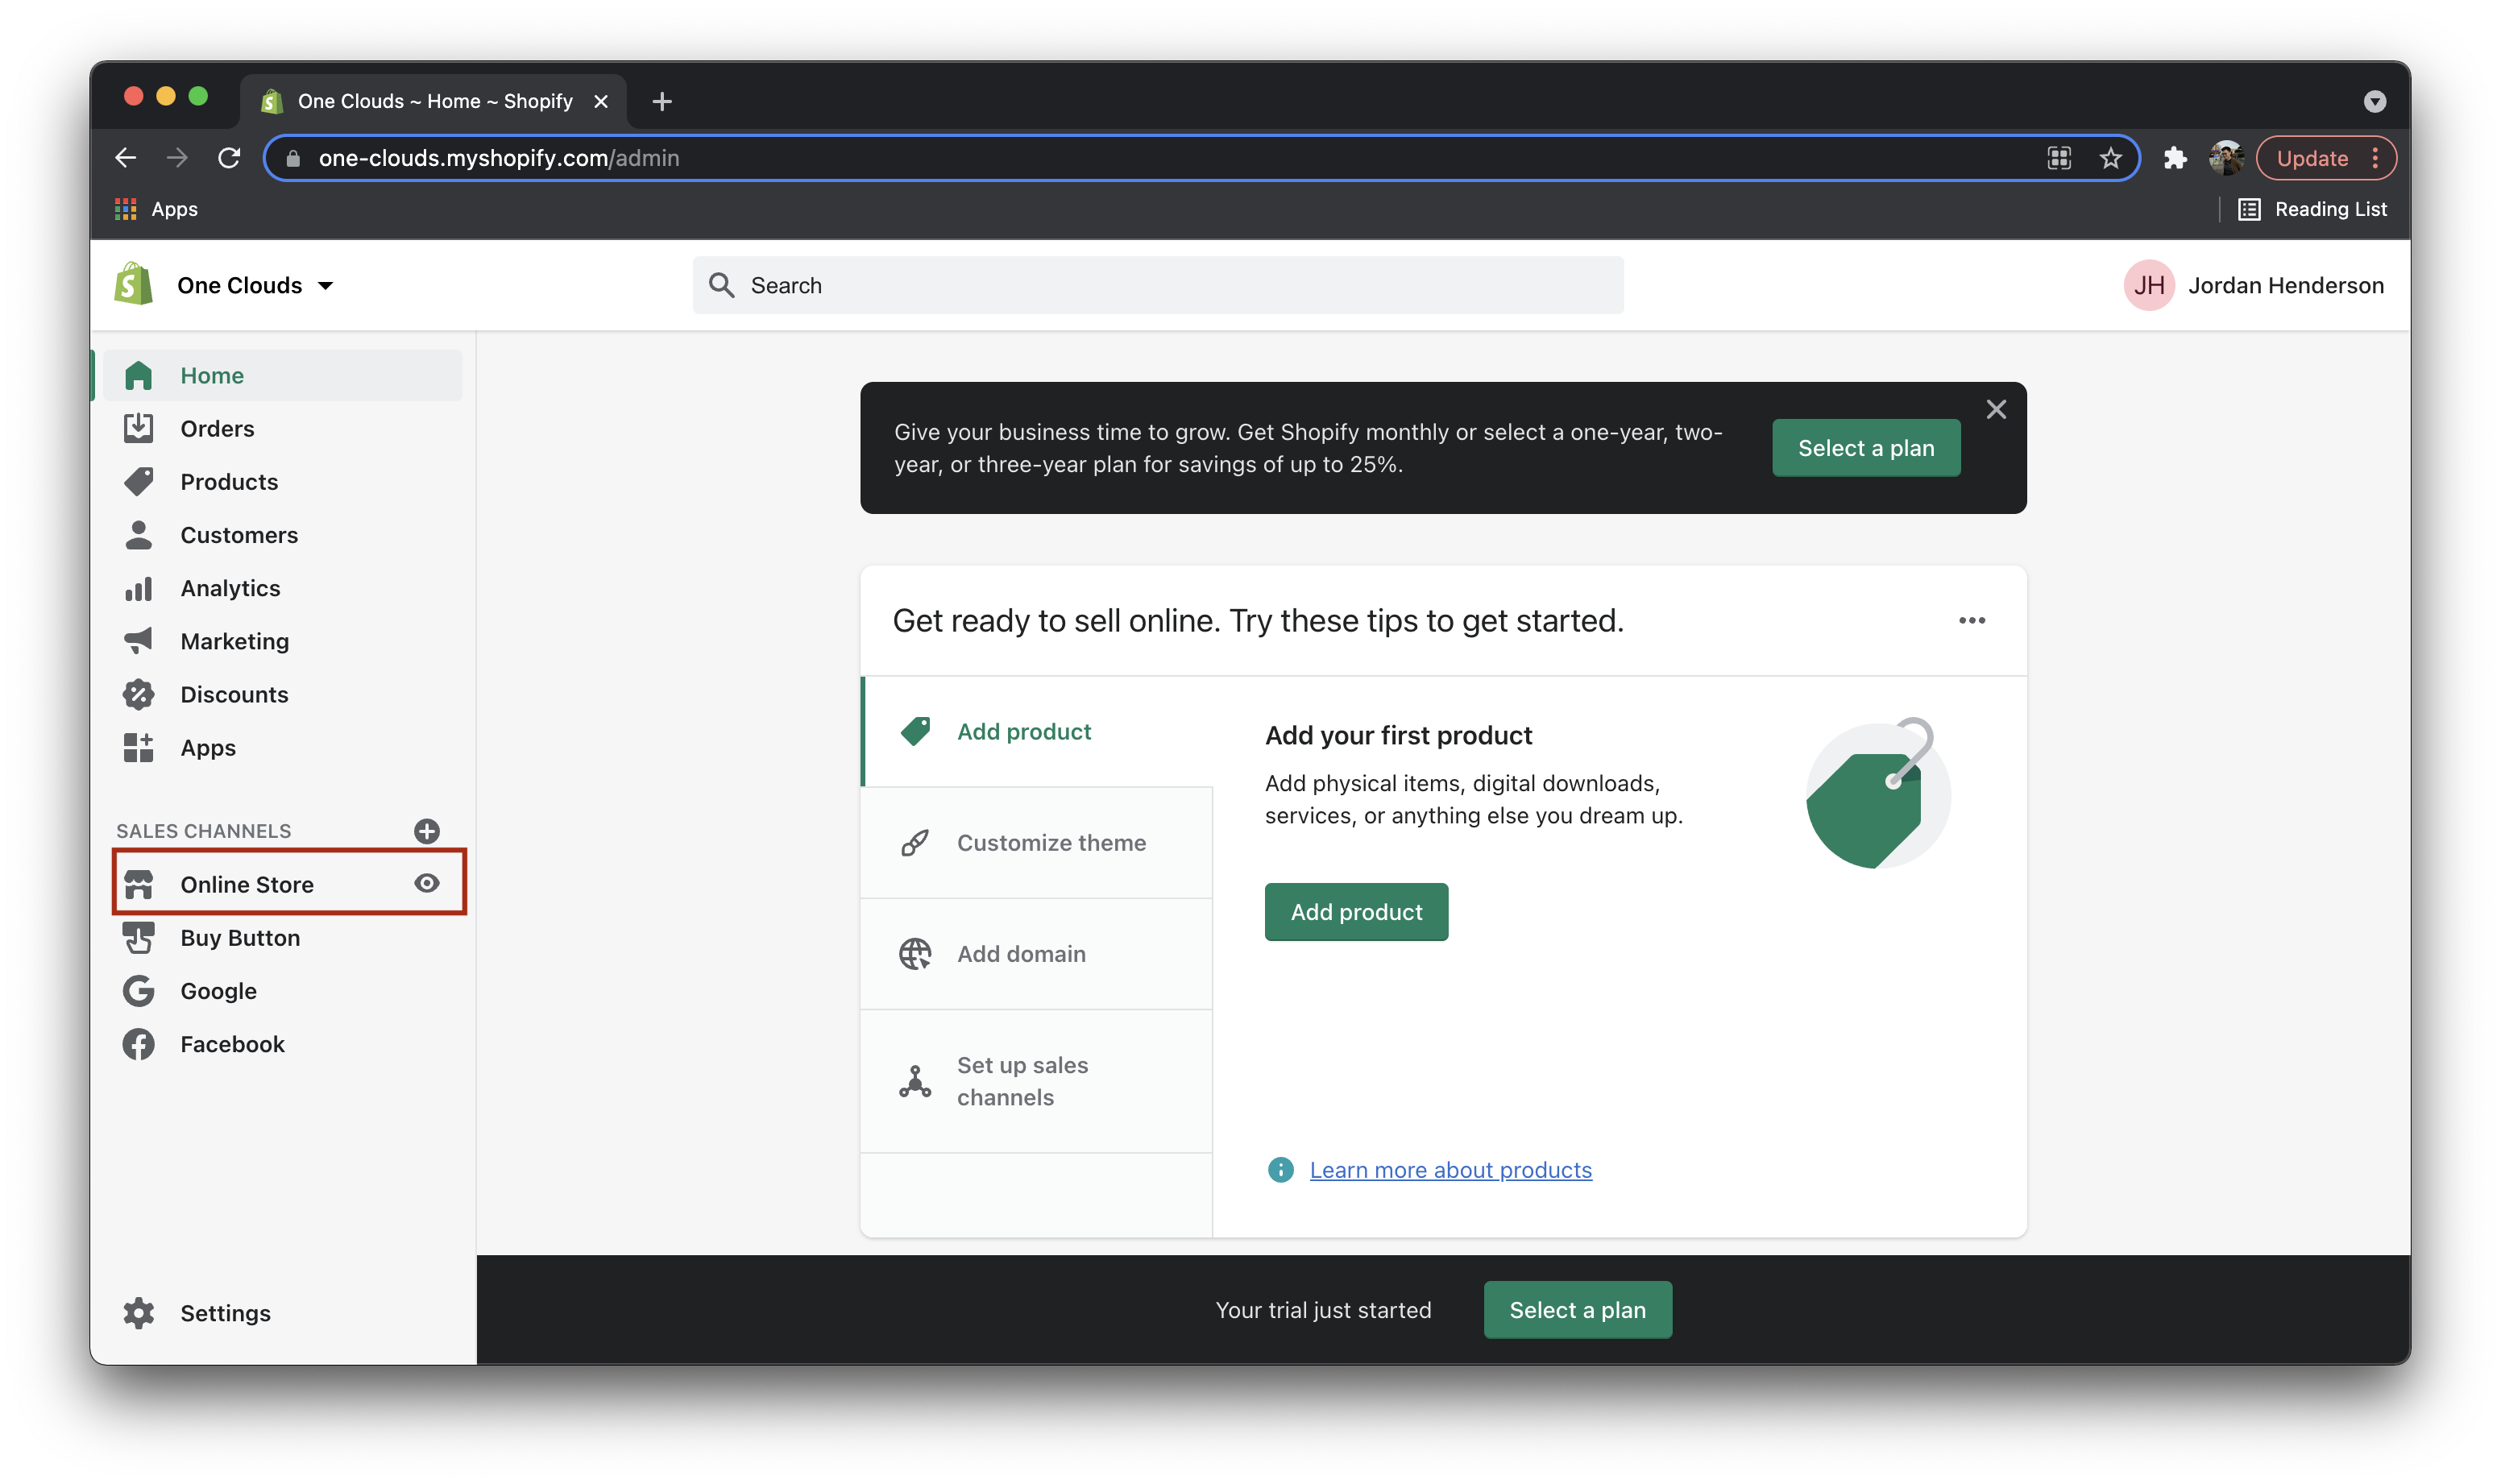Click the Add product green button
Viewport: 2501px width, 1484px height.
[x=1357, y=912]
